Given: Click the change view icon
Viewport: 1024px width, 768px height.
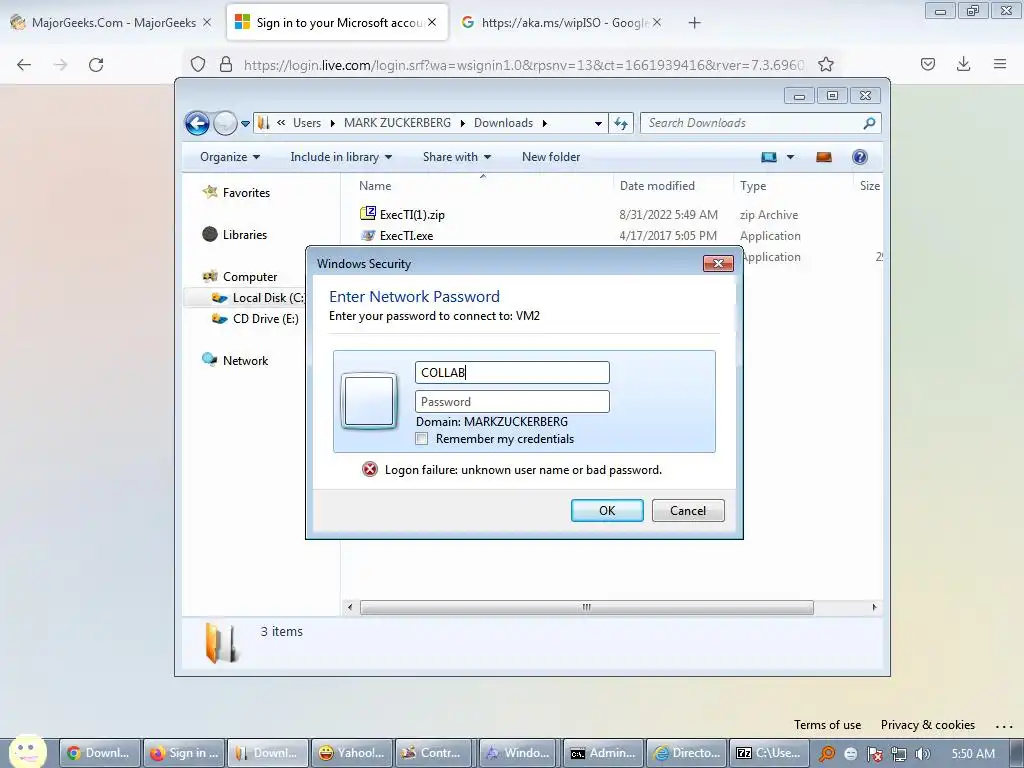Looking at the screenshot, I should [769, 157].
